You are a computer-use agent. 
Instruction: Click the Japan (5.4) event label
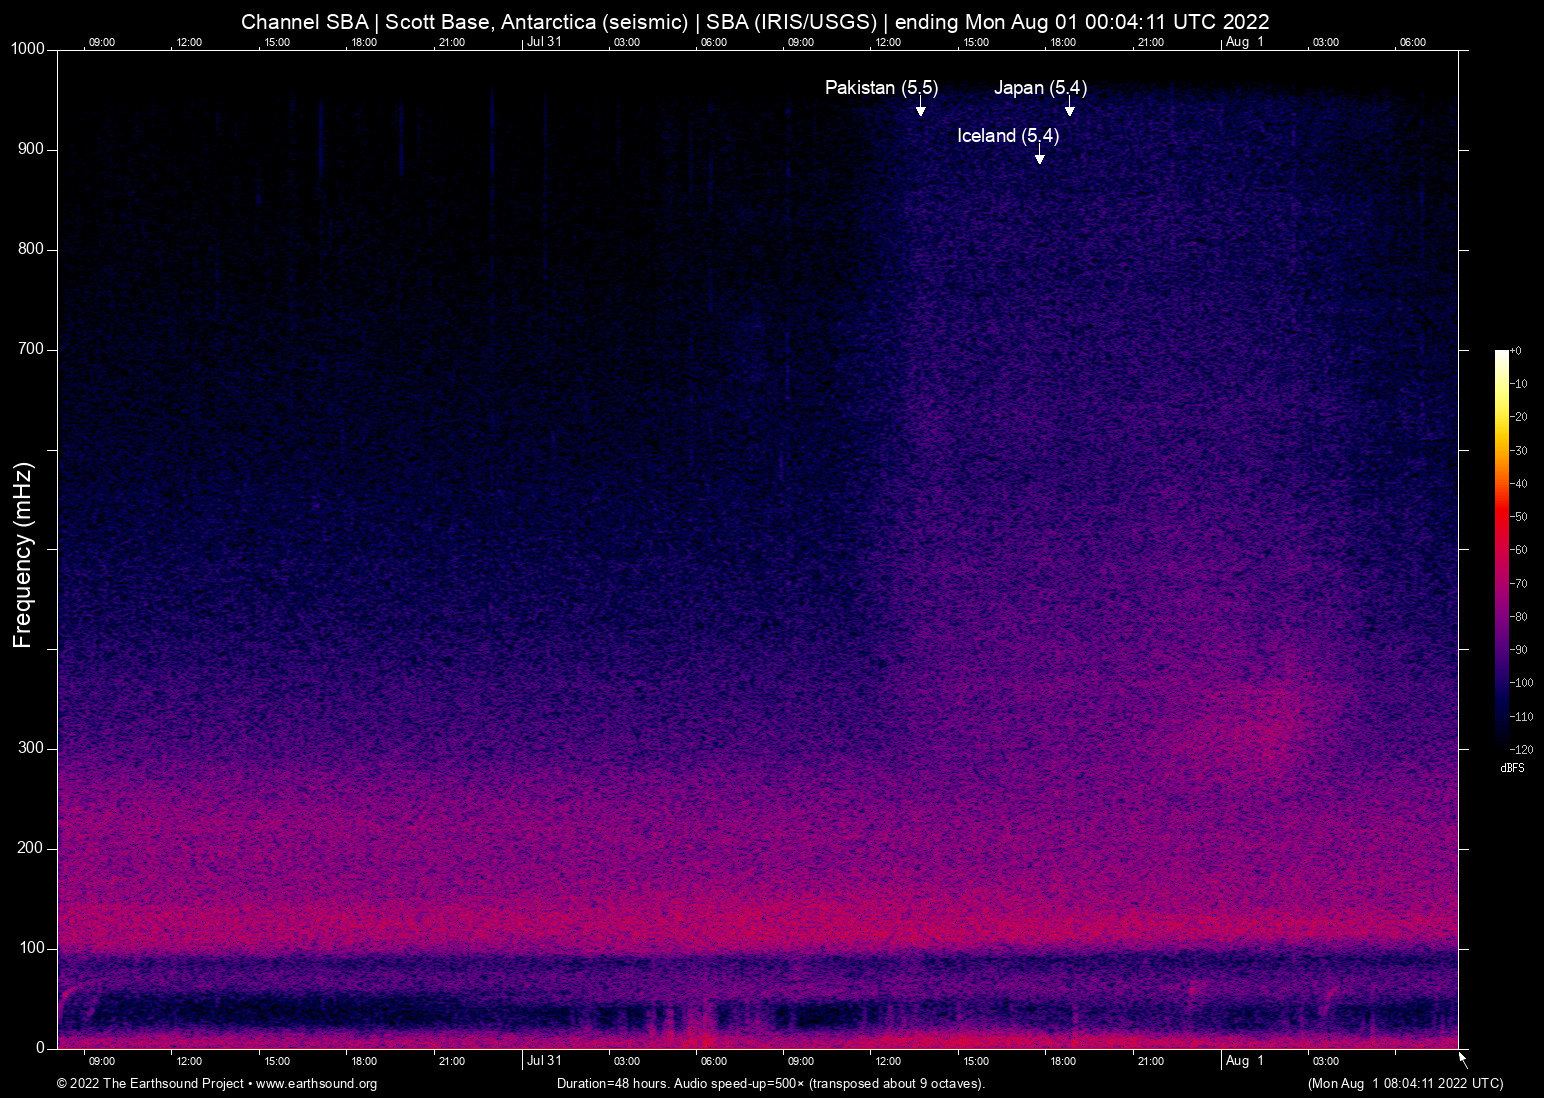1041,88
